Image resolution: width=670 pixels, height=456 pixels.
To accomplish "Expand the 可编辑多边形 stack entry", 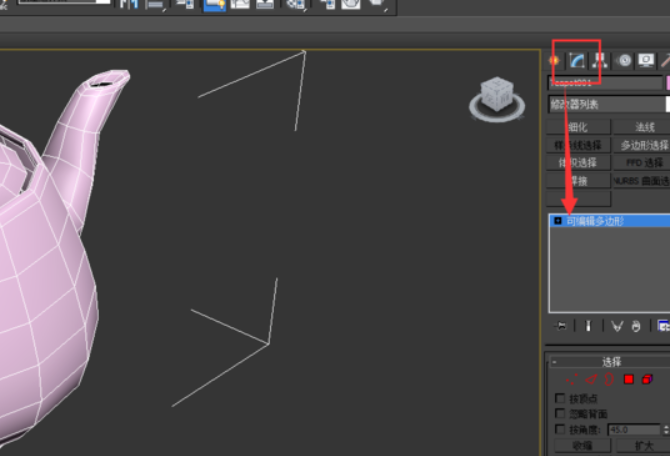I will pyautogui.click(x=557, y=221).
